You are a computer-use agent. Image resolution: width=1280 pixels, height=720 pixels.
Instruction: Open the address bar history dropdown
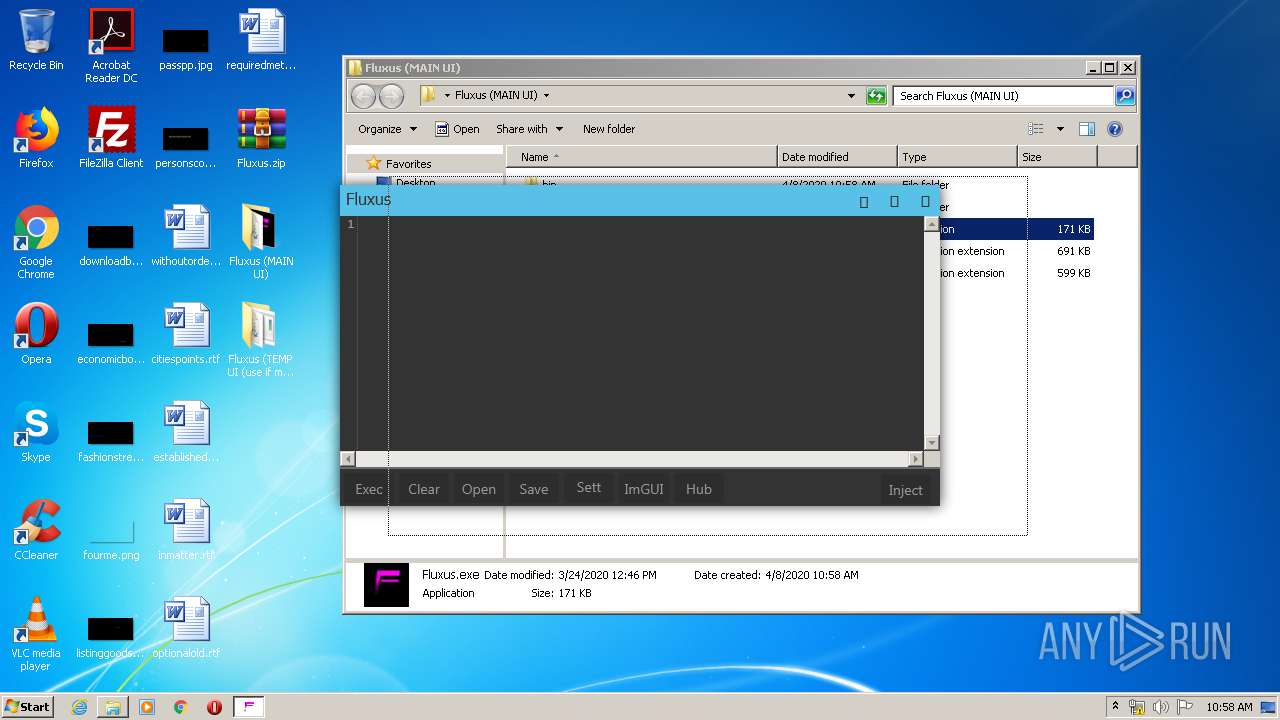[851, 96]
